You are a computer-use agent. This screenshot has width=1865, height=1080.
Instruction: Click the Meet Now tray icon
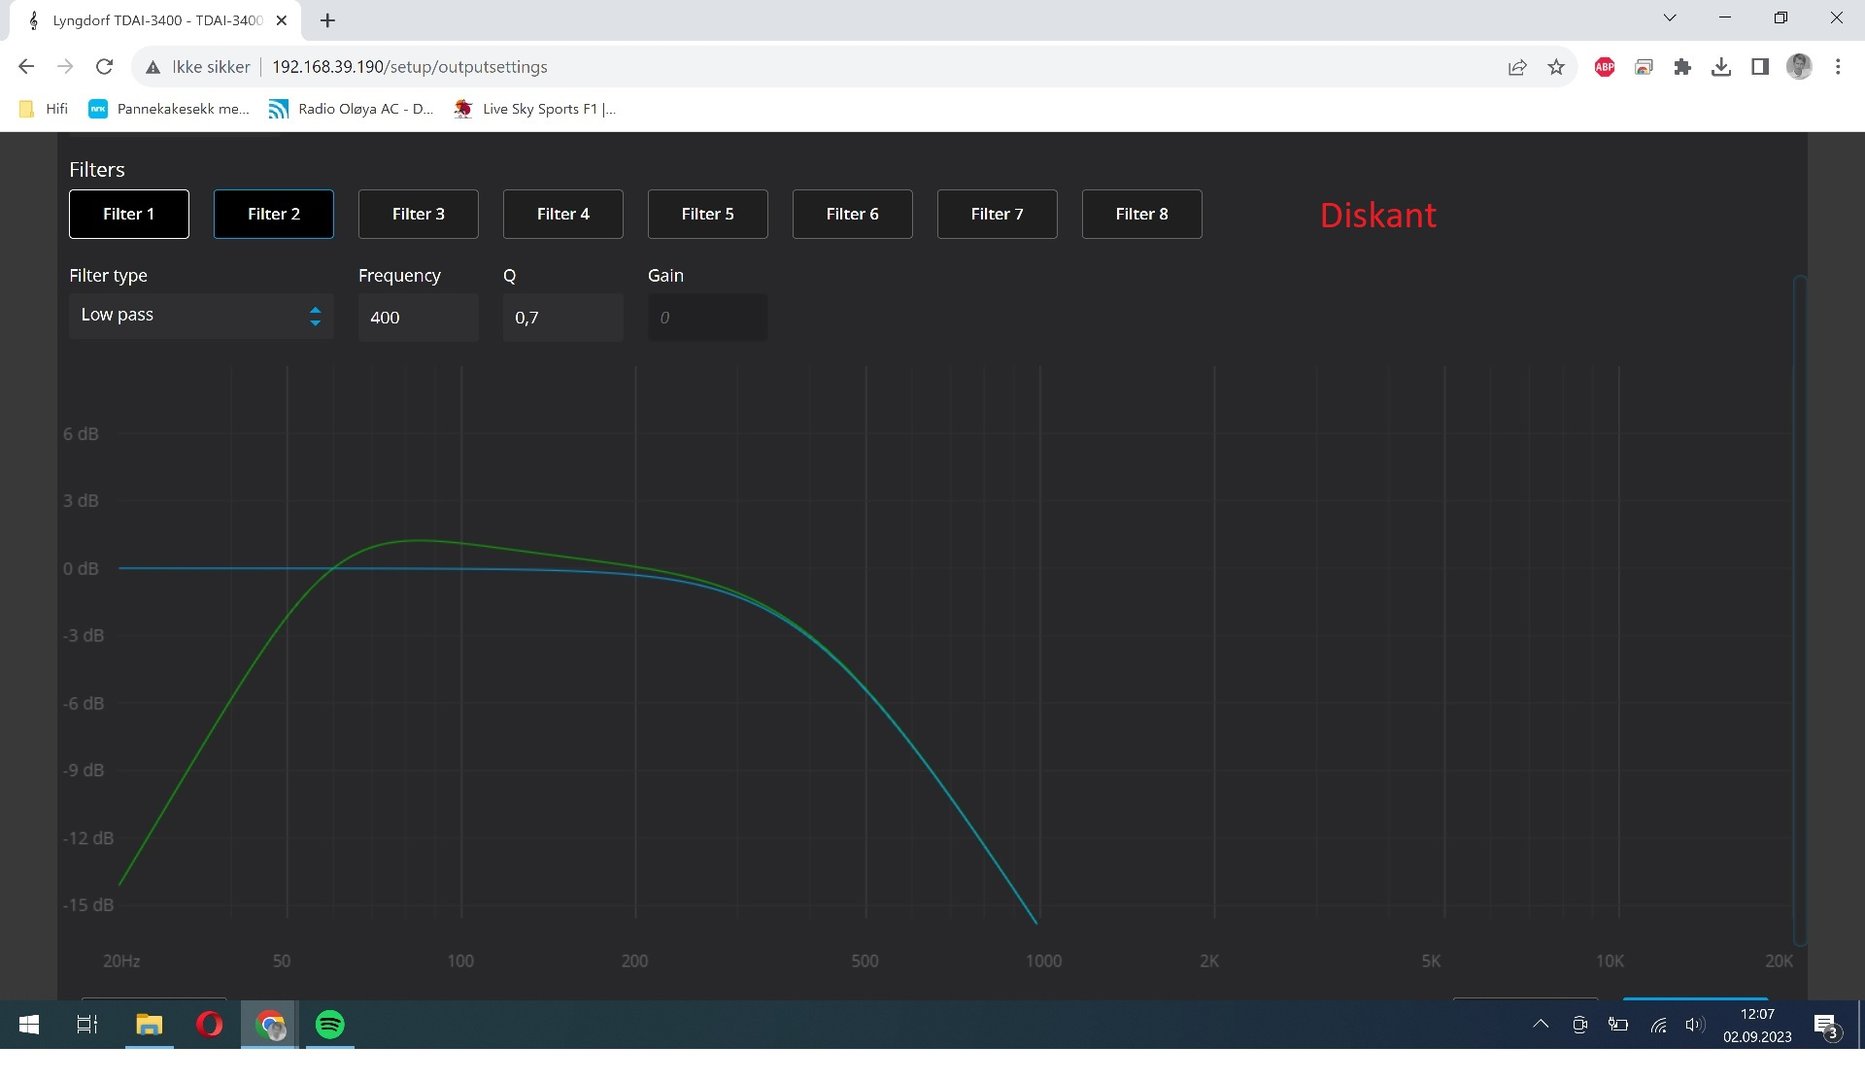pos(1580,1024)
